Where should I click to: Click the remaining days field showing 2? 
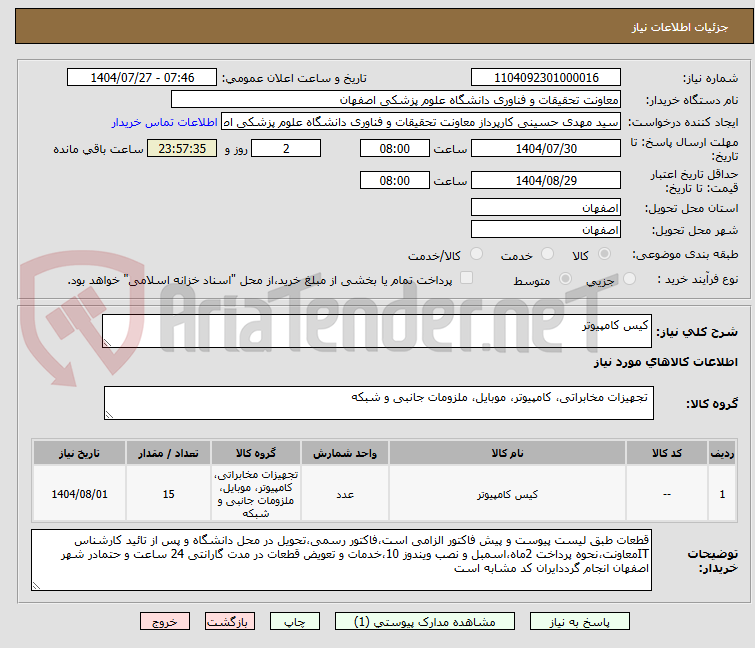click(x=286, y=148)
